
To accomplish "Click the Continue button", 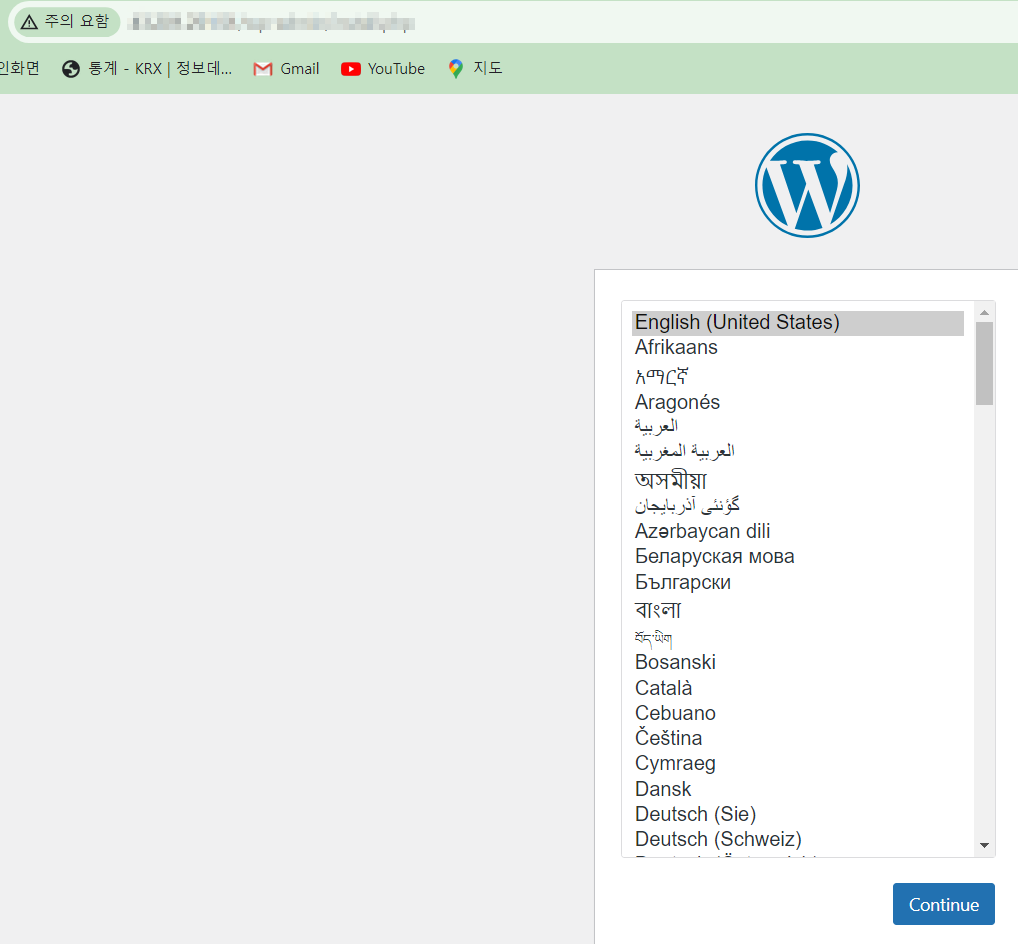I will [x=943, y=904].
